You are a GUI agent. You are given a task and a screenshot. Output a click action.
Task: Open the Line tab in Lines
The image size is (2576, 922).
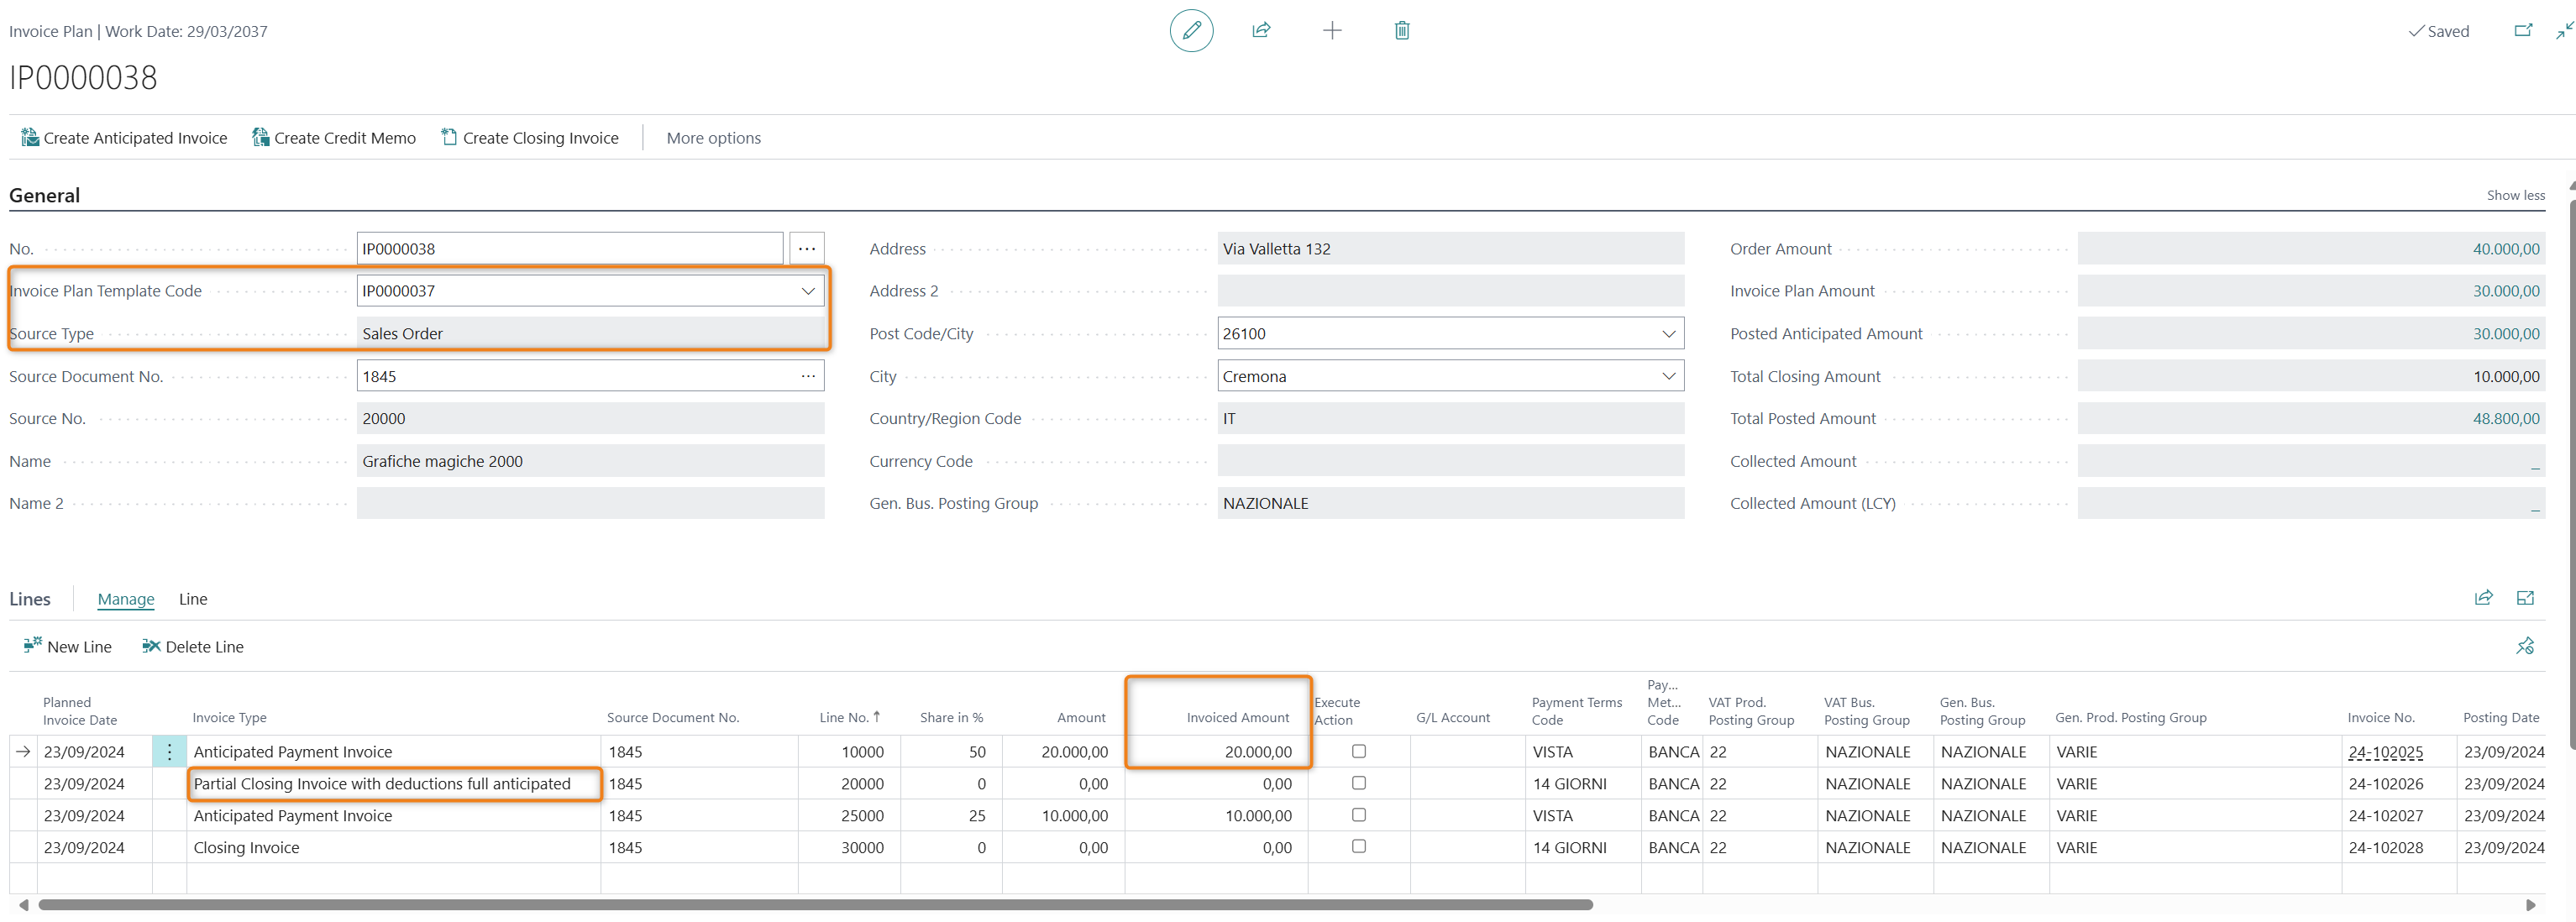[x=193, y=599]
